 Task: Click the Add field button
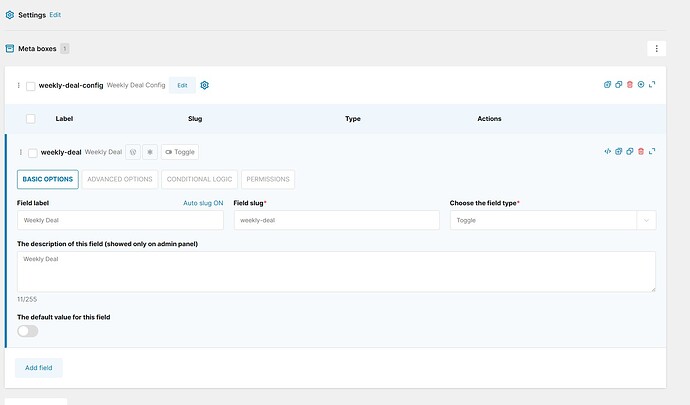pos(38,368)
